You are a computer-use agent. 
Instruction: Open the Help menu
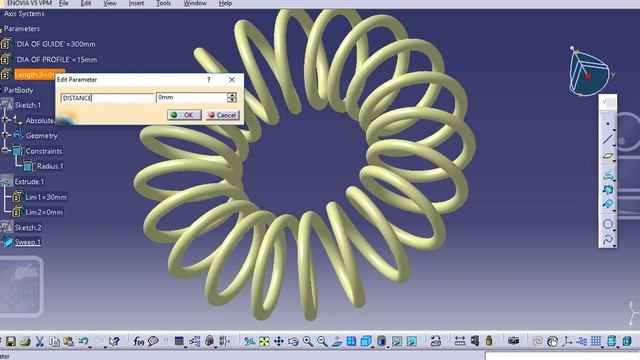pyautogui.click(x=225, y=3)
